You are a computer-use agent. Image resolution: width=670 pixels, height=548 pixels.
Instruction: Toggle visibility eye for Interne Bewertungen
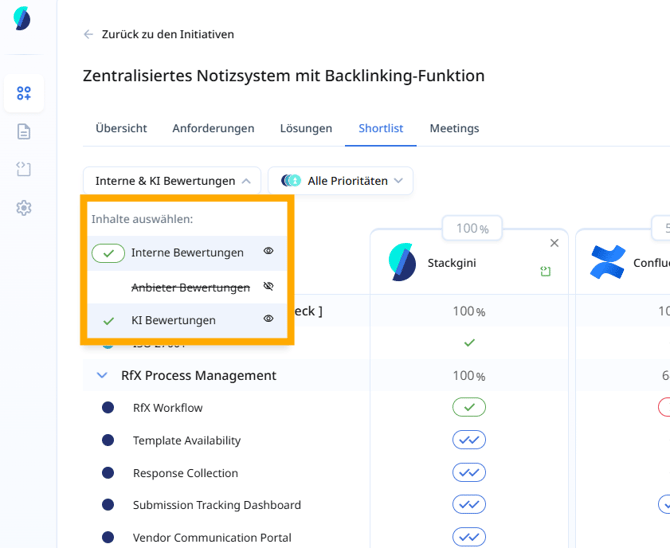(x=268, y=252)
